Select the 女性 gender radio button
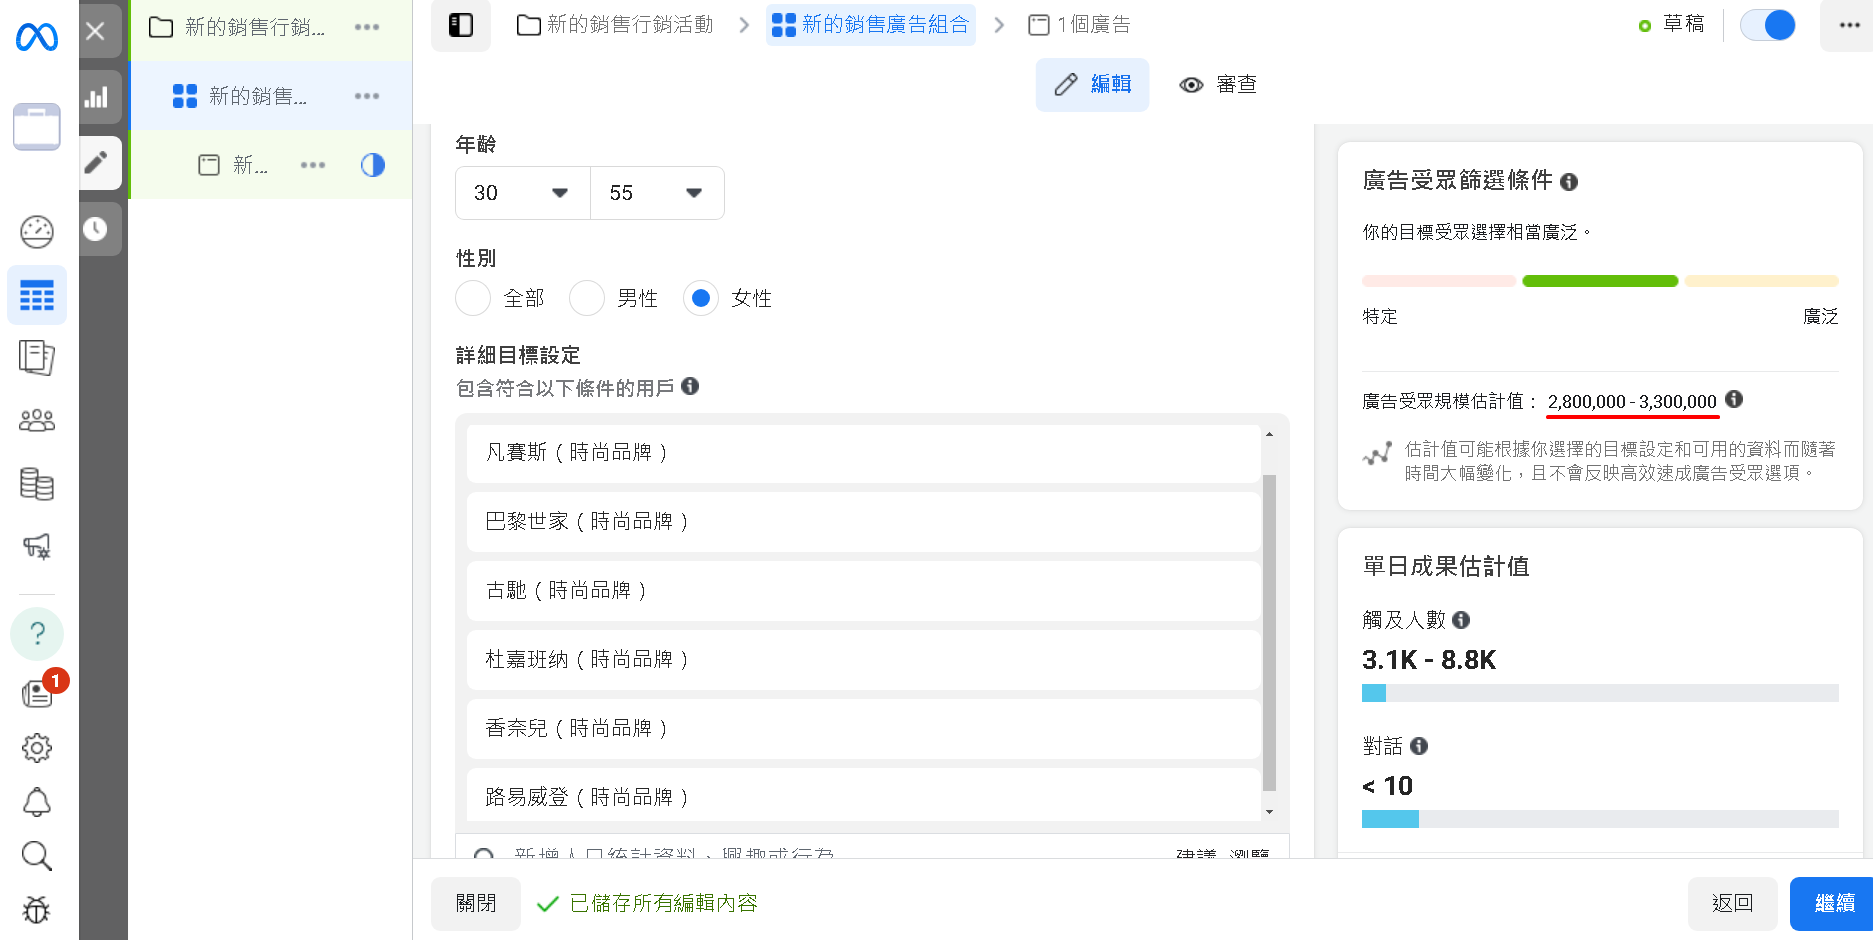This screenshot has height=940, width=1873. [701, 298]
